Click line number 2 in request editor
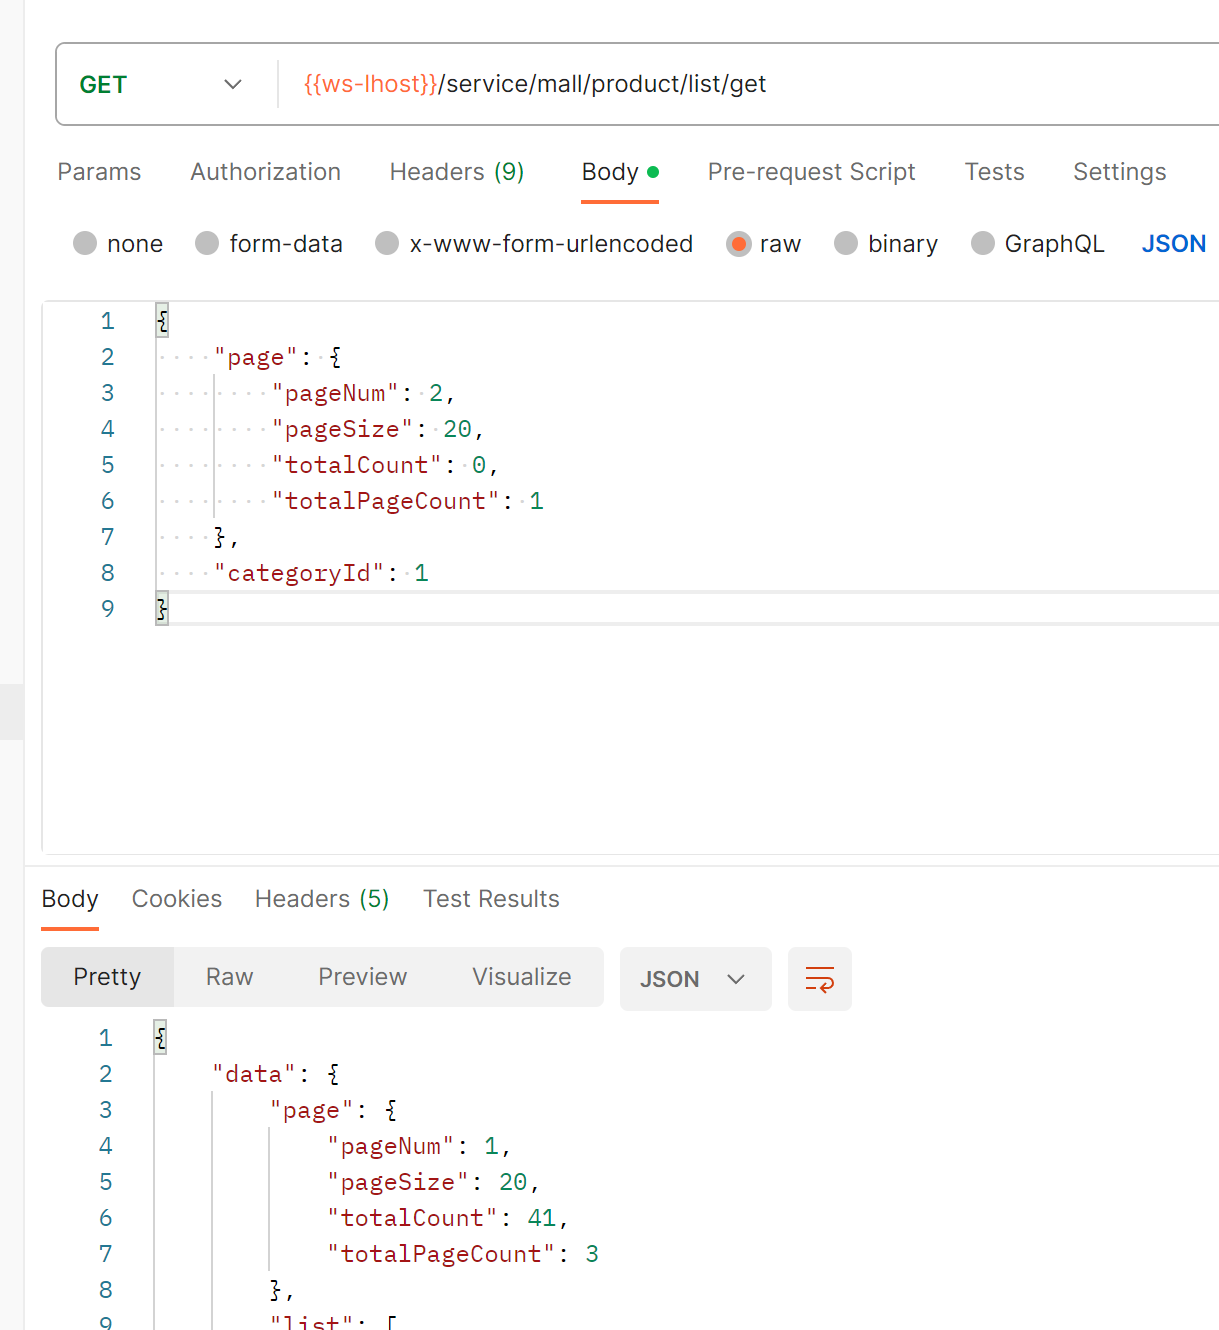The height and width of the screenshot is (1330, 1219). tap(107, 357)
